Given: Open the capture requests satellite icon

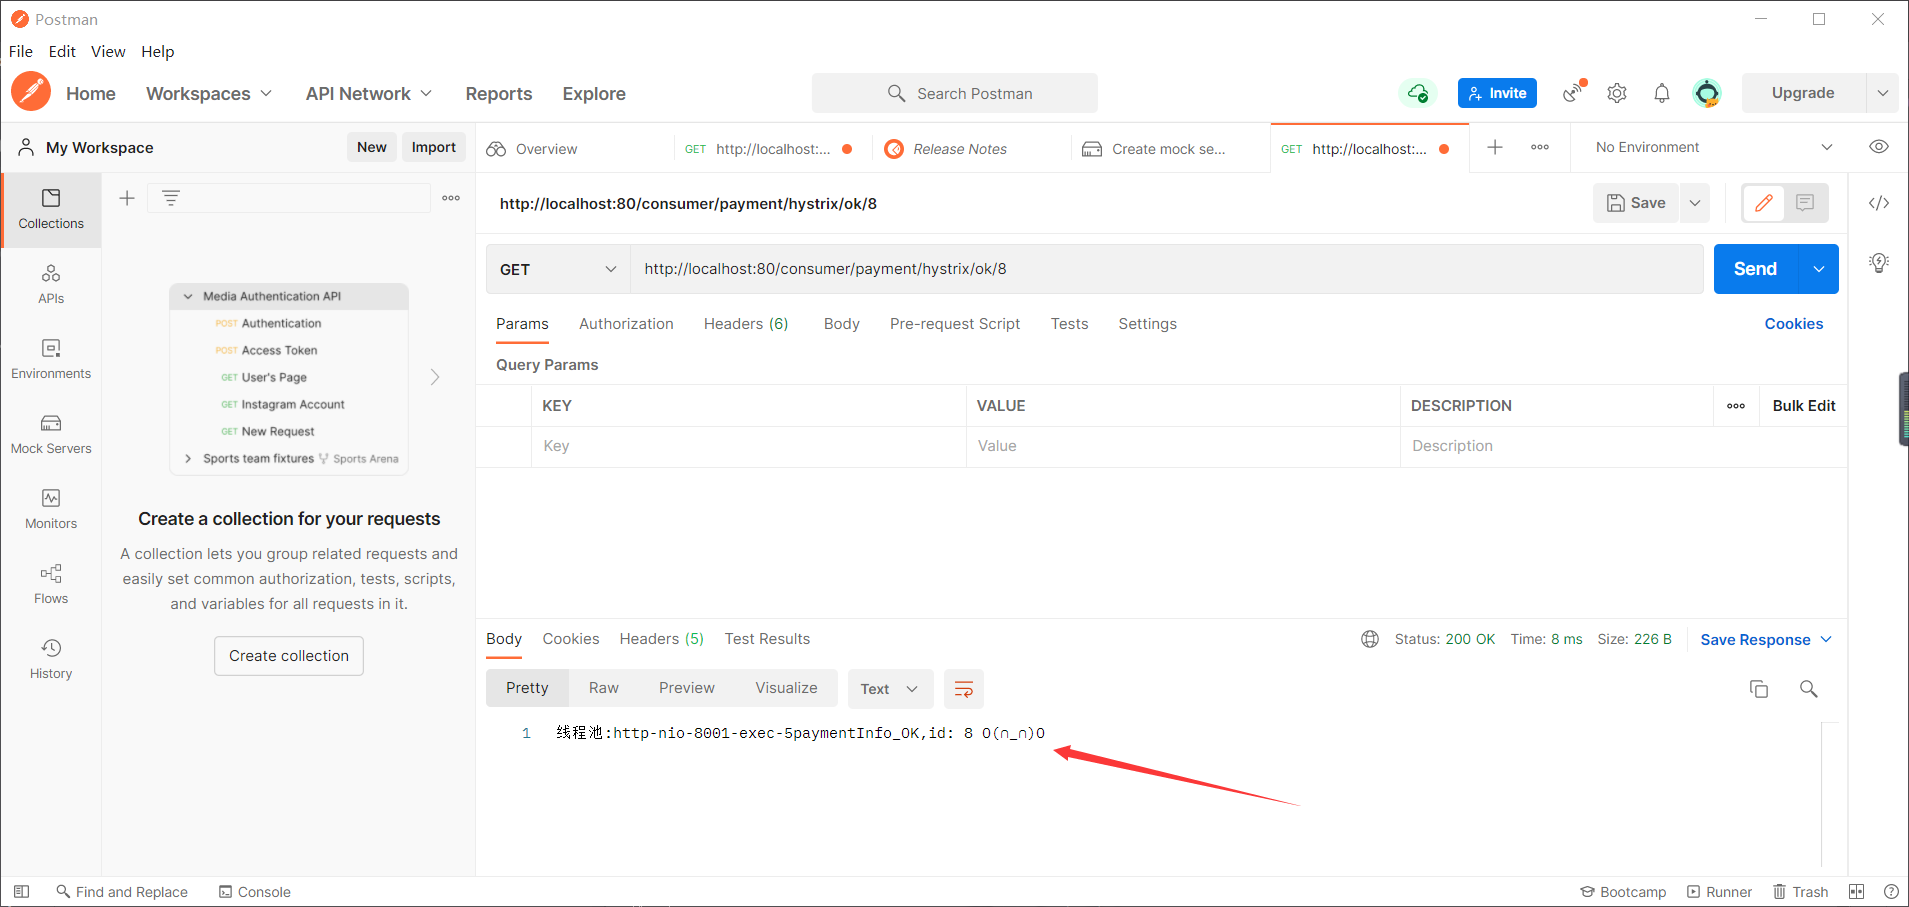Looking at the screenshot, I should point(1575,92).
